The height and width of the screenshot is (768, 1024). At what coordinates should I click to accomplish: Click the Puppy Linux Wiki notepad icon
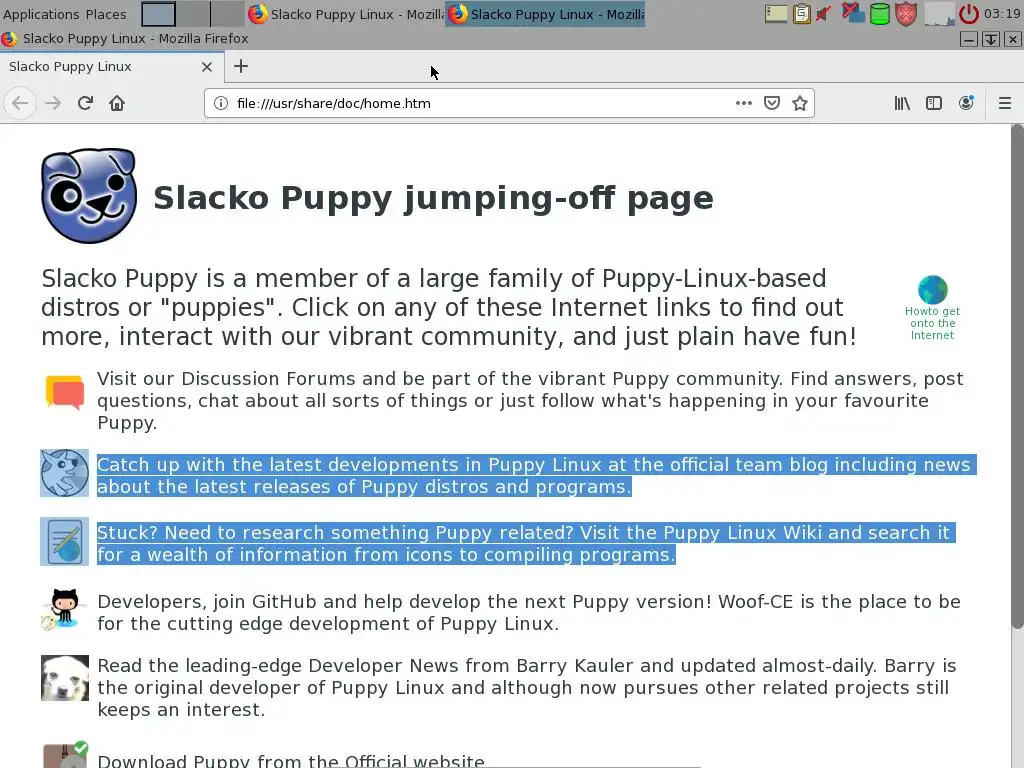coord(65,541)
